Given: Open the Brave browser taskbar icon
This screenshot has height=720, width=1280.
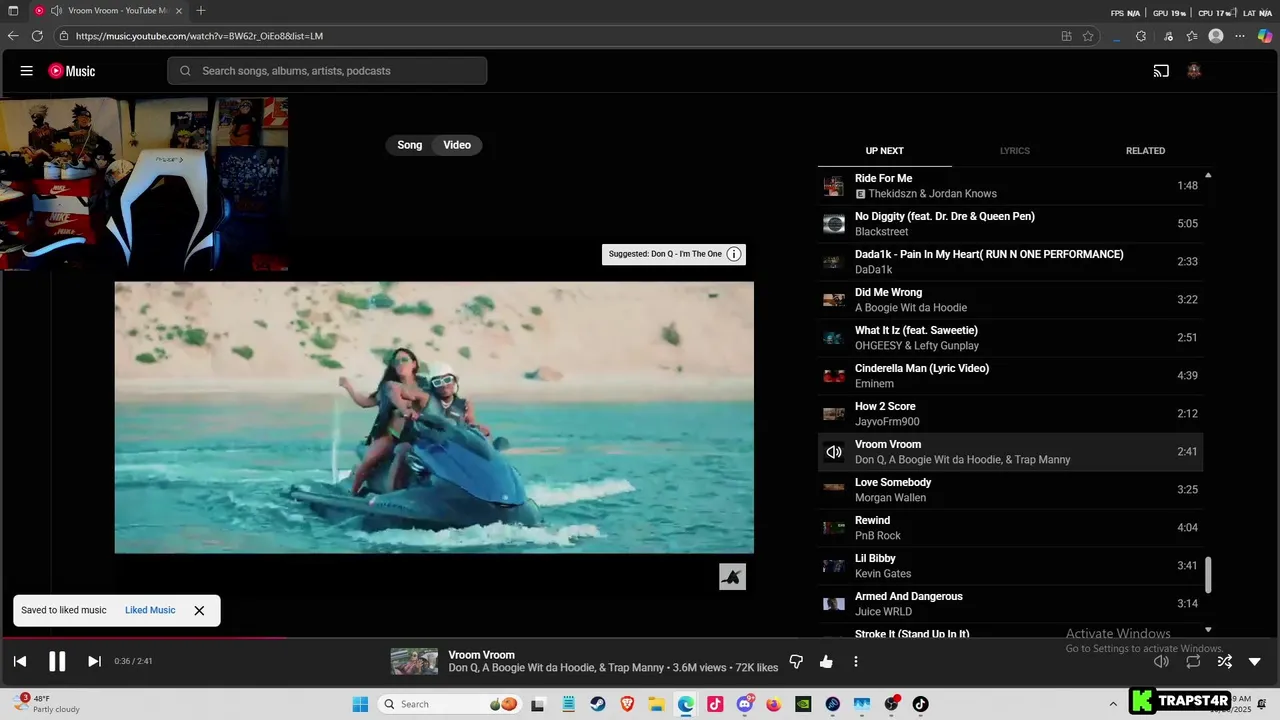Looking at the screenshot, I should coord(627,704).
